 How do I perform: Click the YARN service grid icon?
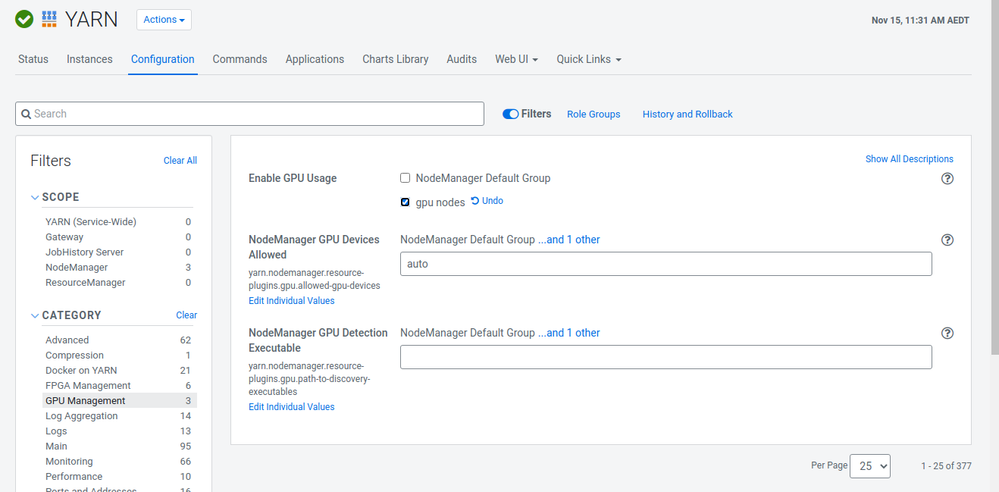pos(49,19)
